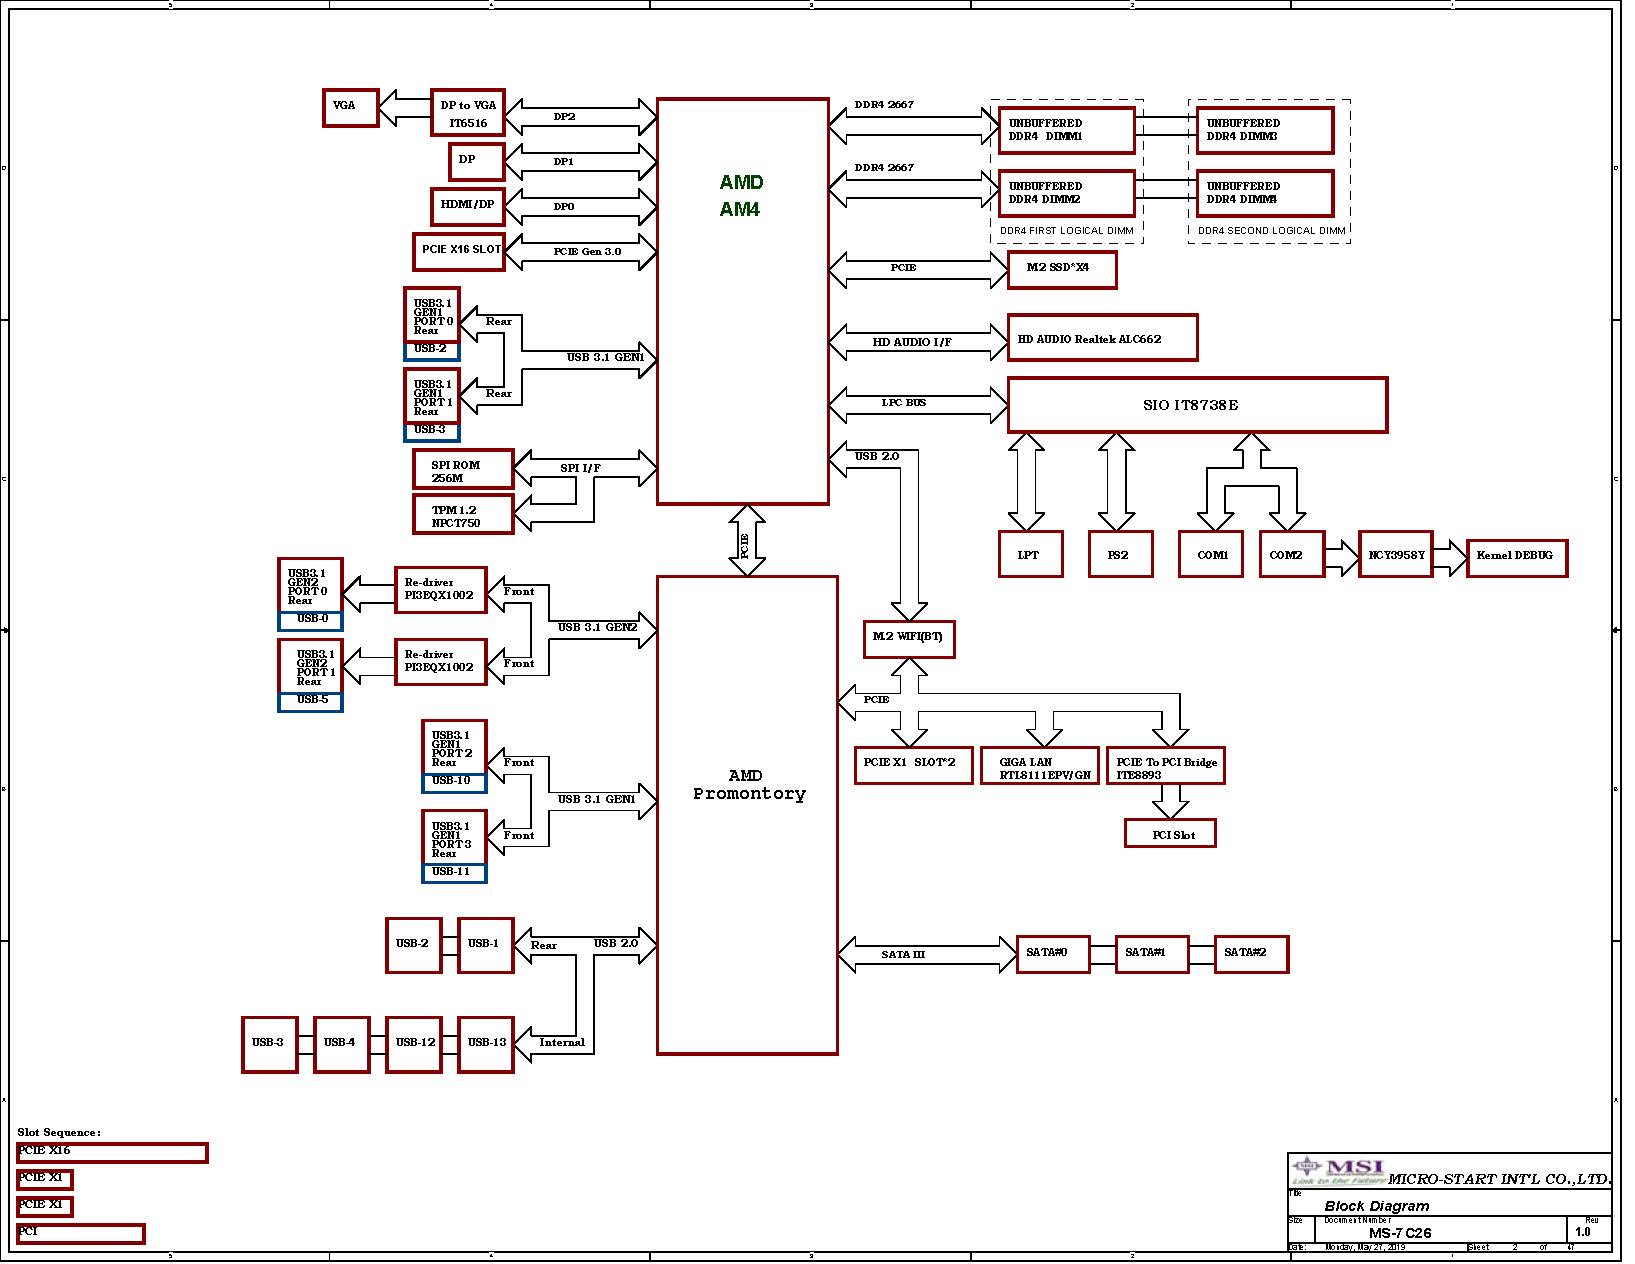Select the Block Diagram title text

(x=1377, y=1206)
